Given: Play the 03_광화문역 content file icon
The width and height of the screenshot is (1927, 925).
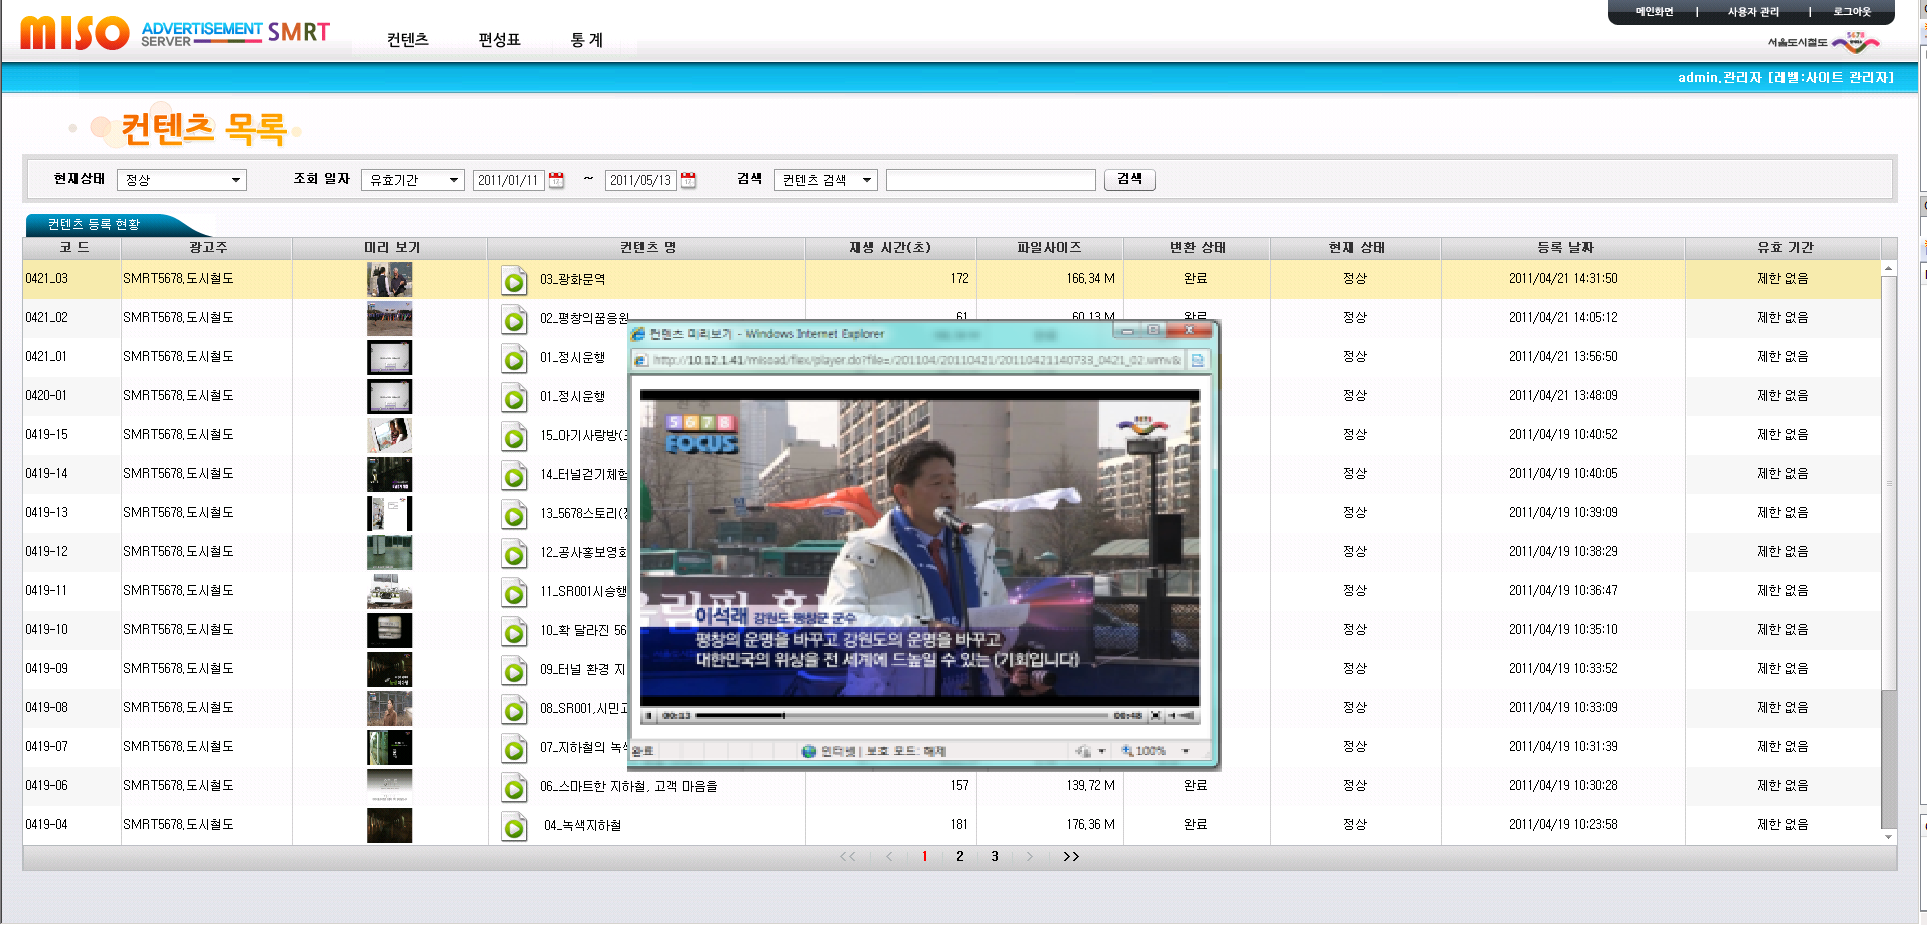Looking at the screenshot, I should click(x=514, y=281).
